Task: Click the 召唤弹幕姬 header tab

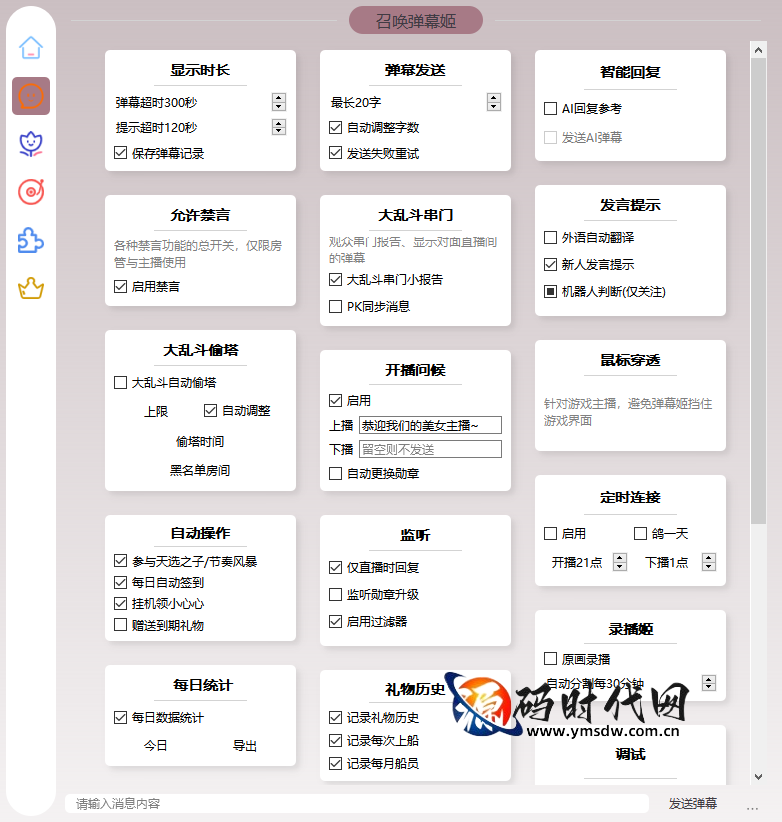Action: 416,20
